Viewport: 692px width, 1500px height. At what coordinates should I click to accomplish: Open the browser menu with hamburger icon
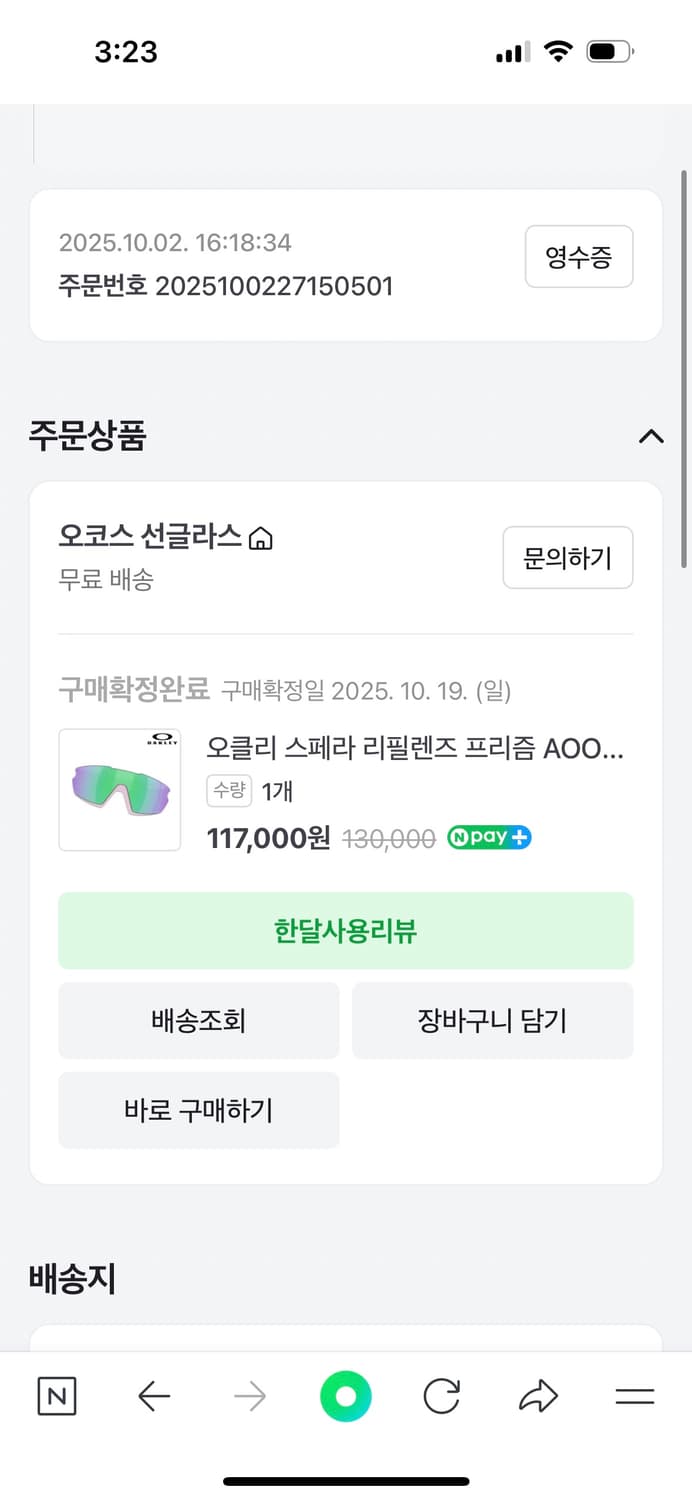(634, 1397)
